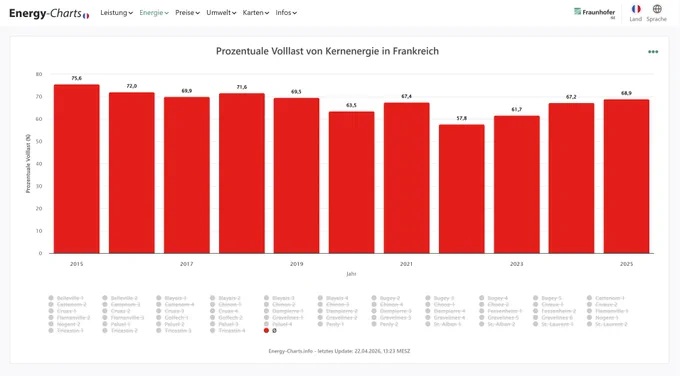
Task: Select the 2025 bar labeled 68,9
Action: pos(626,177)
